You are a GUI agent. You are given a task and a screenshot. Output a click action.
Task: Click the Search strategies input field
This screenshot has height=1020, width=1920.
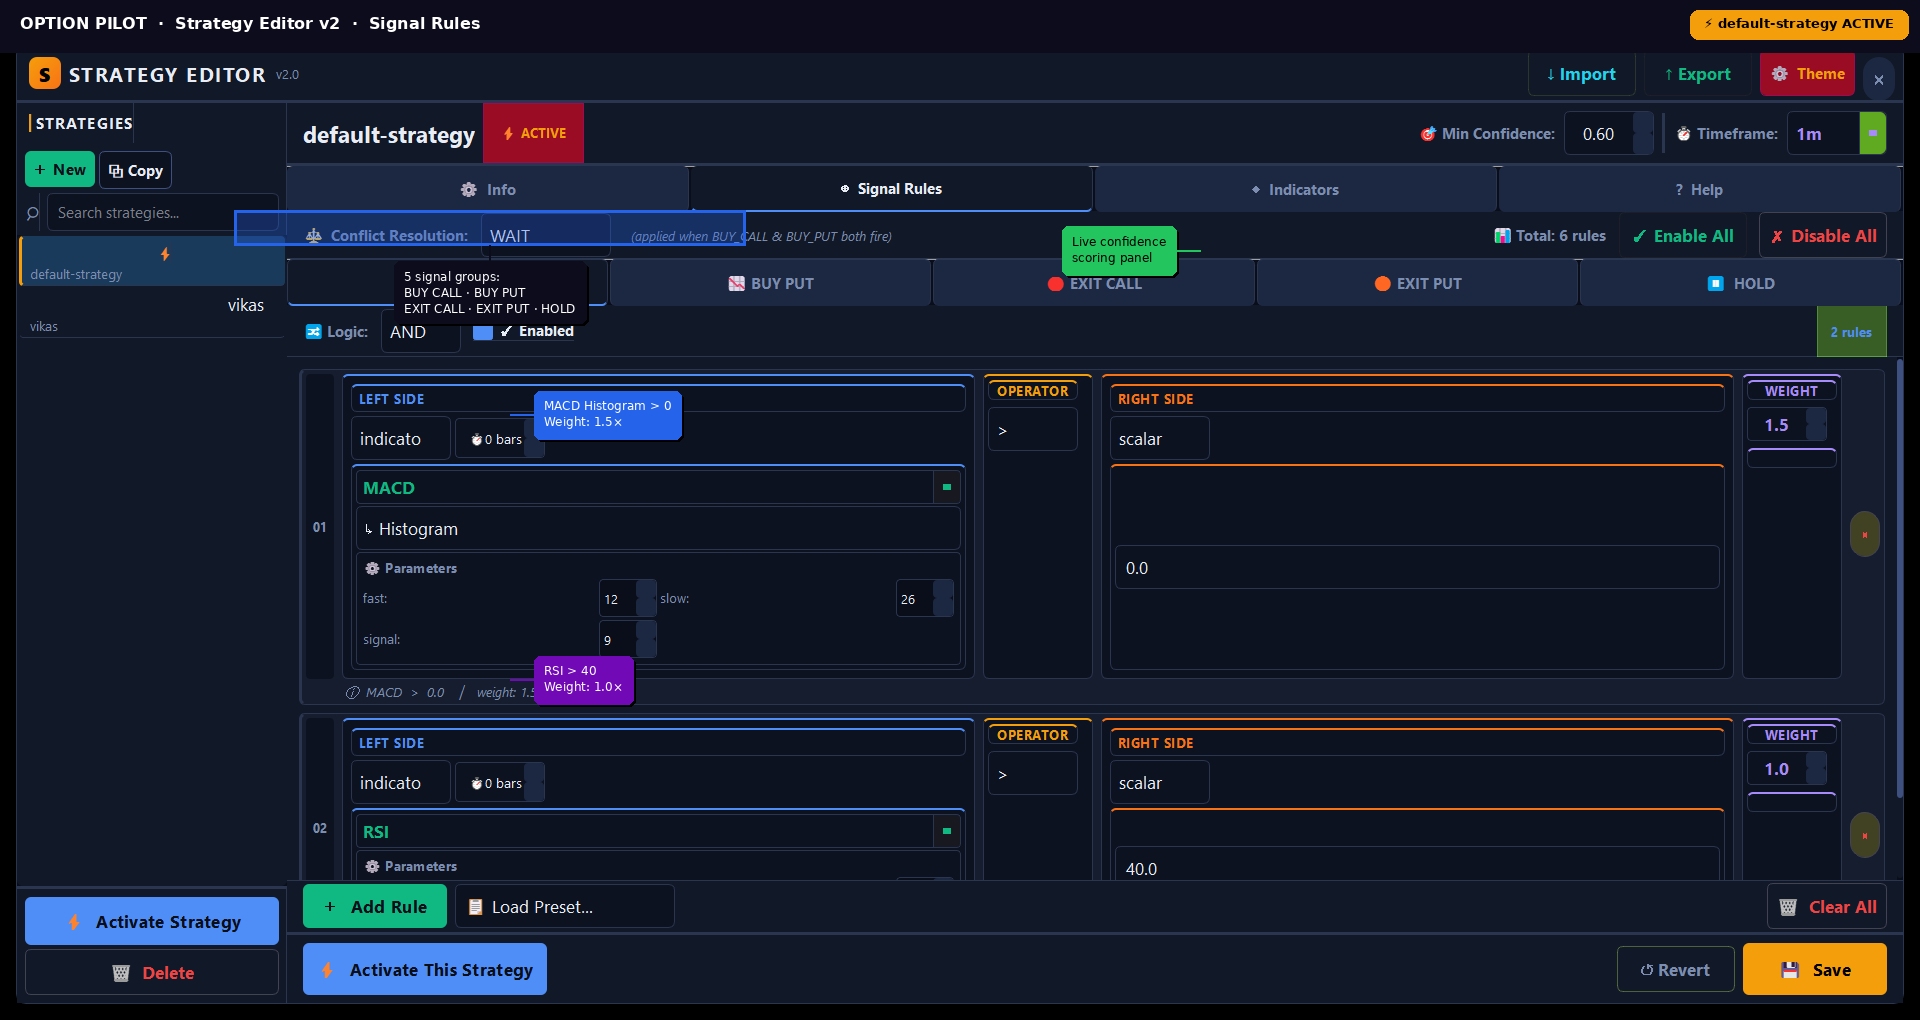(x=162, y=213)
